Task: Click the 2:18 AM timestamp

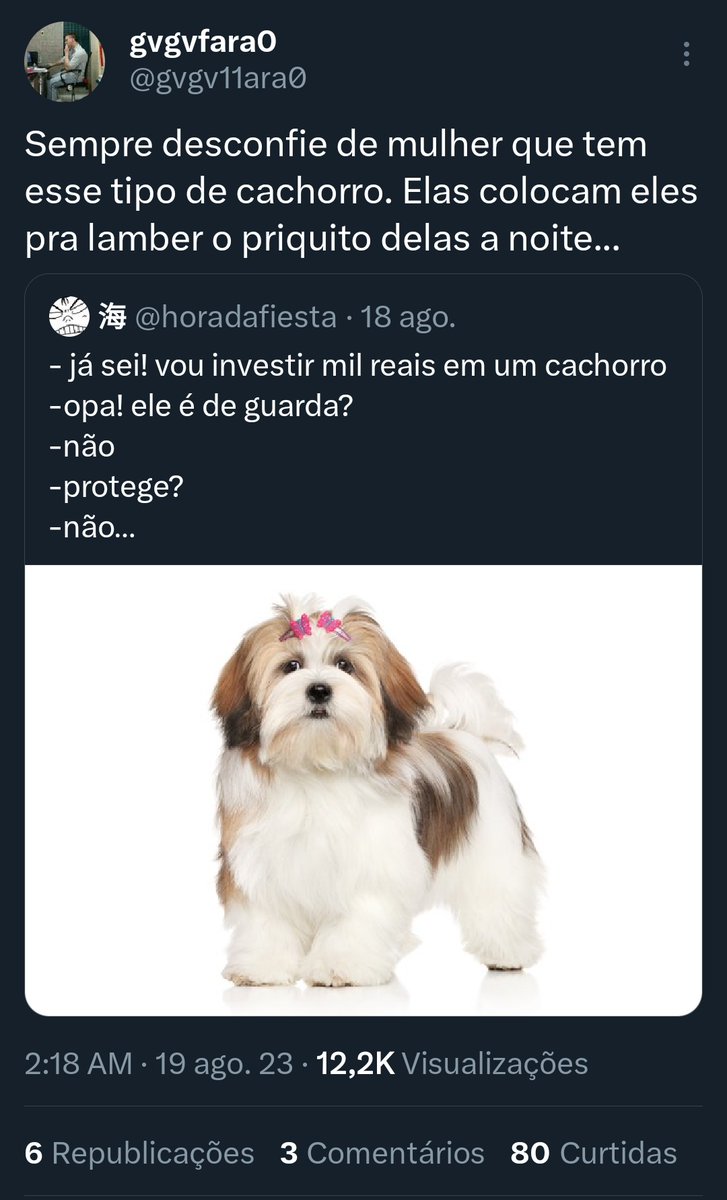Action: click(78, 1063)
